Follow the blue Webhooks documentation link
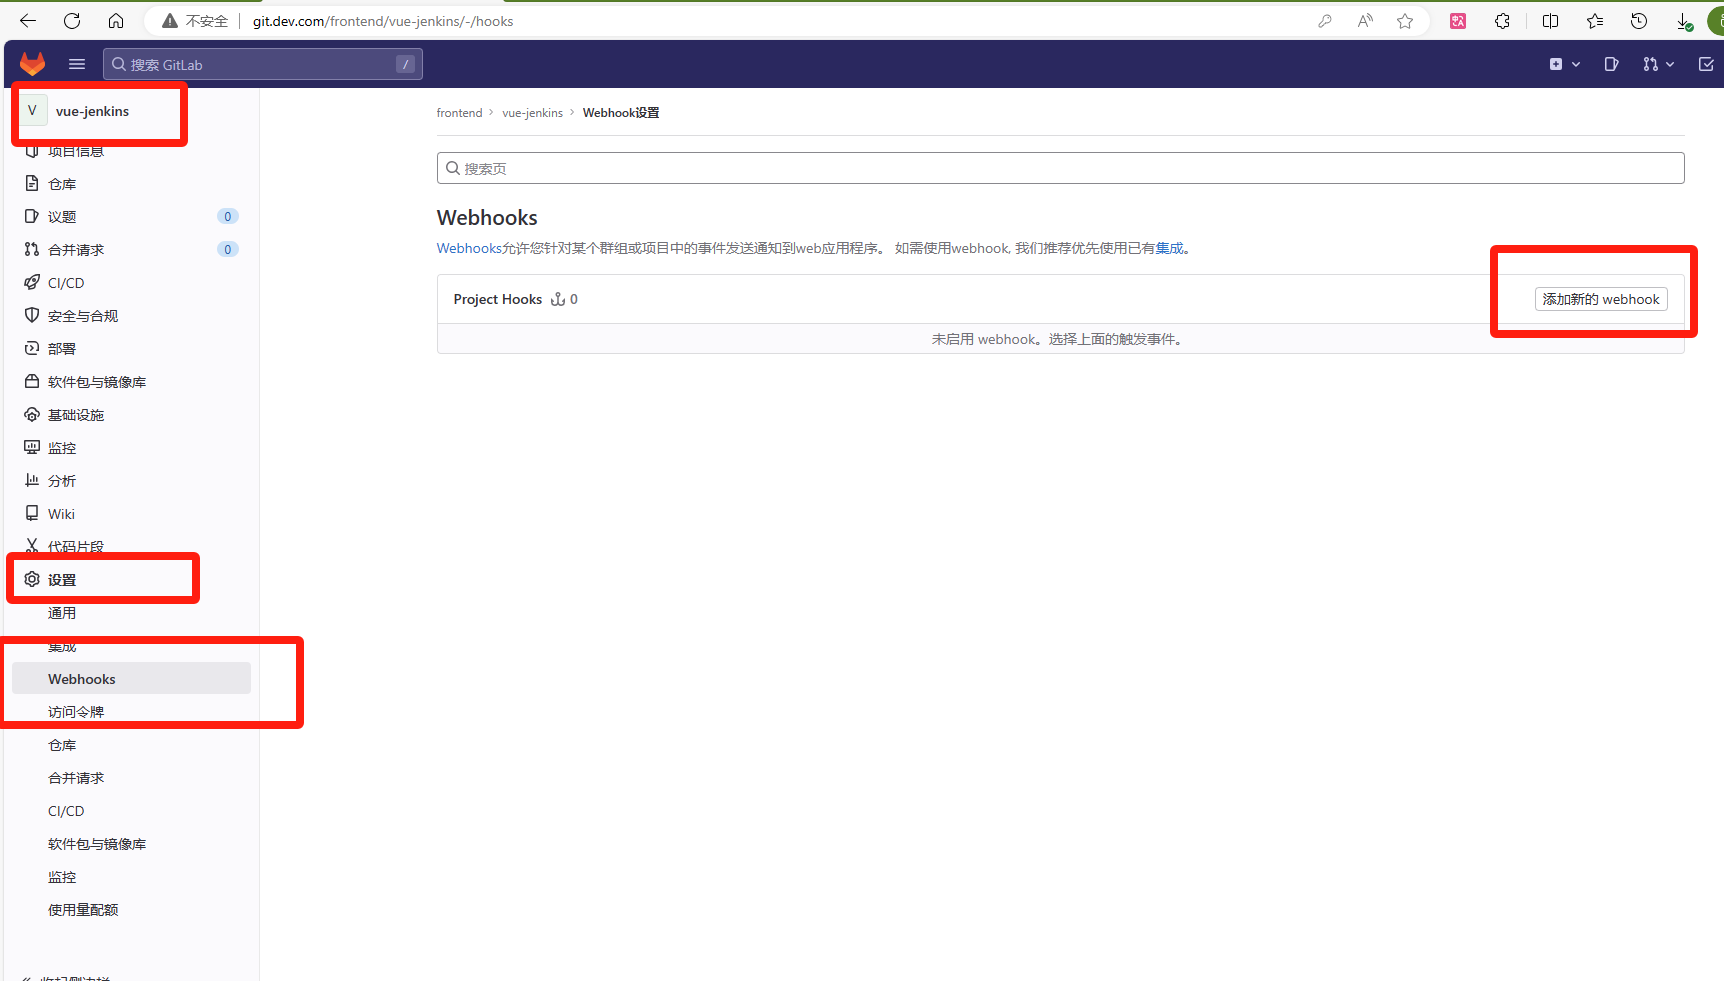 (x=469, y=248)
